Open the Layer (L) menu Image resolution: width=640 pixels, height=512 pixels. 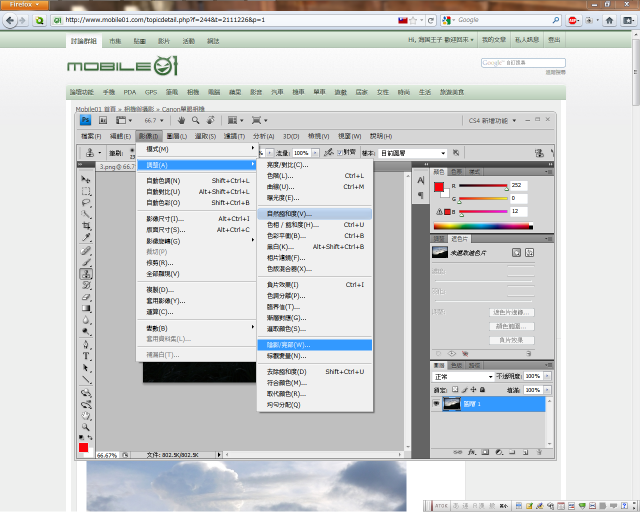(177, 136)
